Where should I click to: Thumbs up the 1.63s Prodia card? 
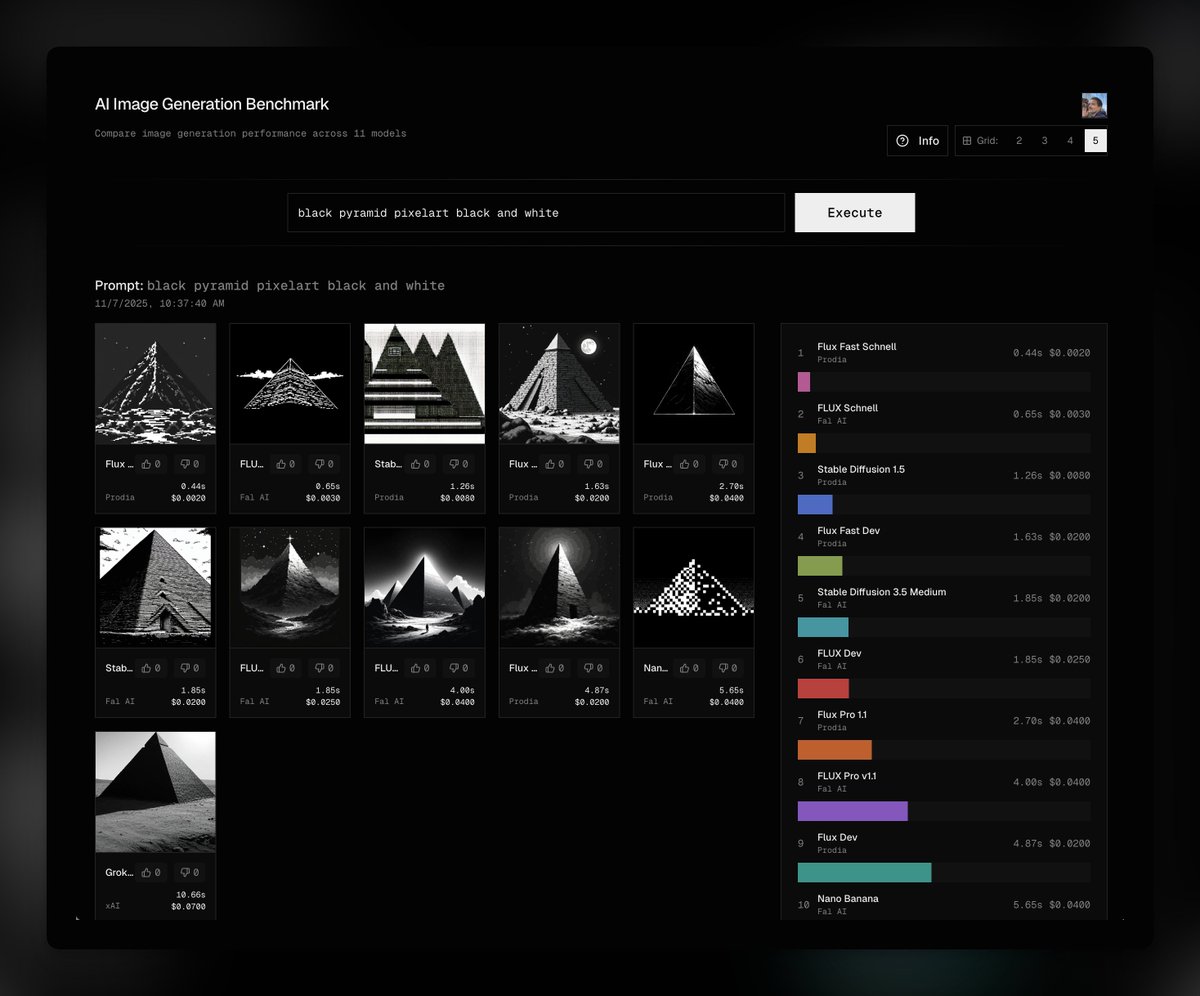pos(556,464)
